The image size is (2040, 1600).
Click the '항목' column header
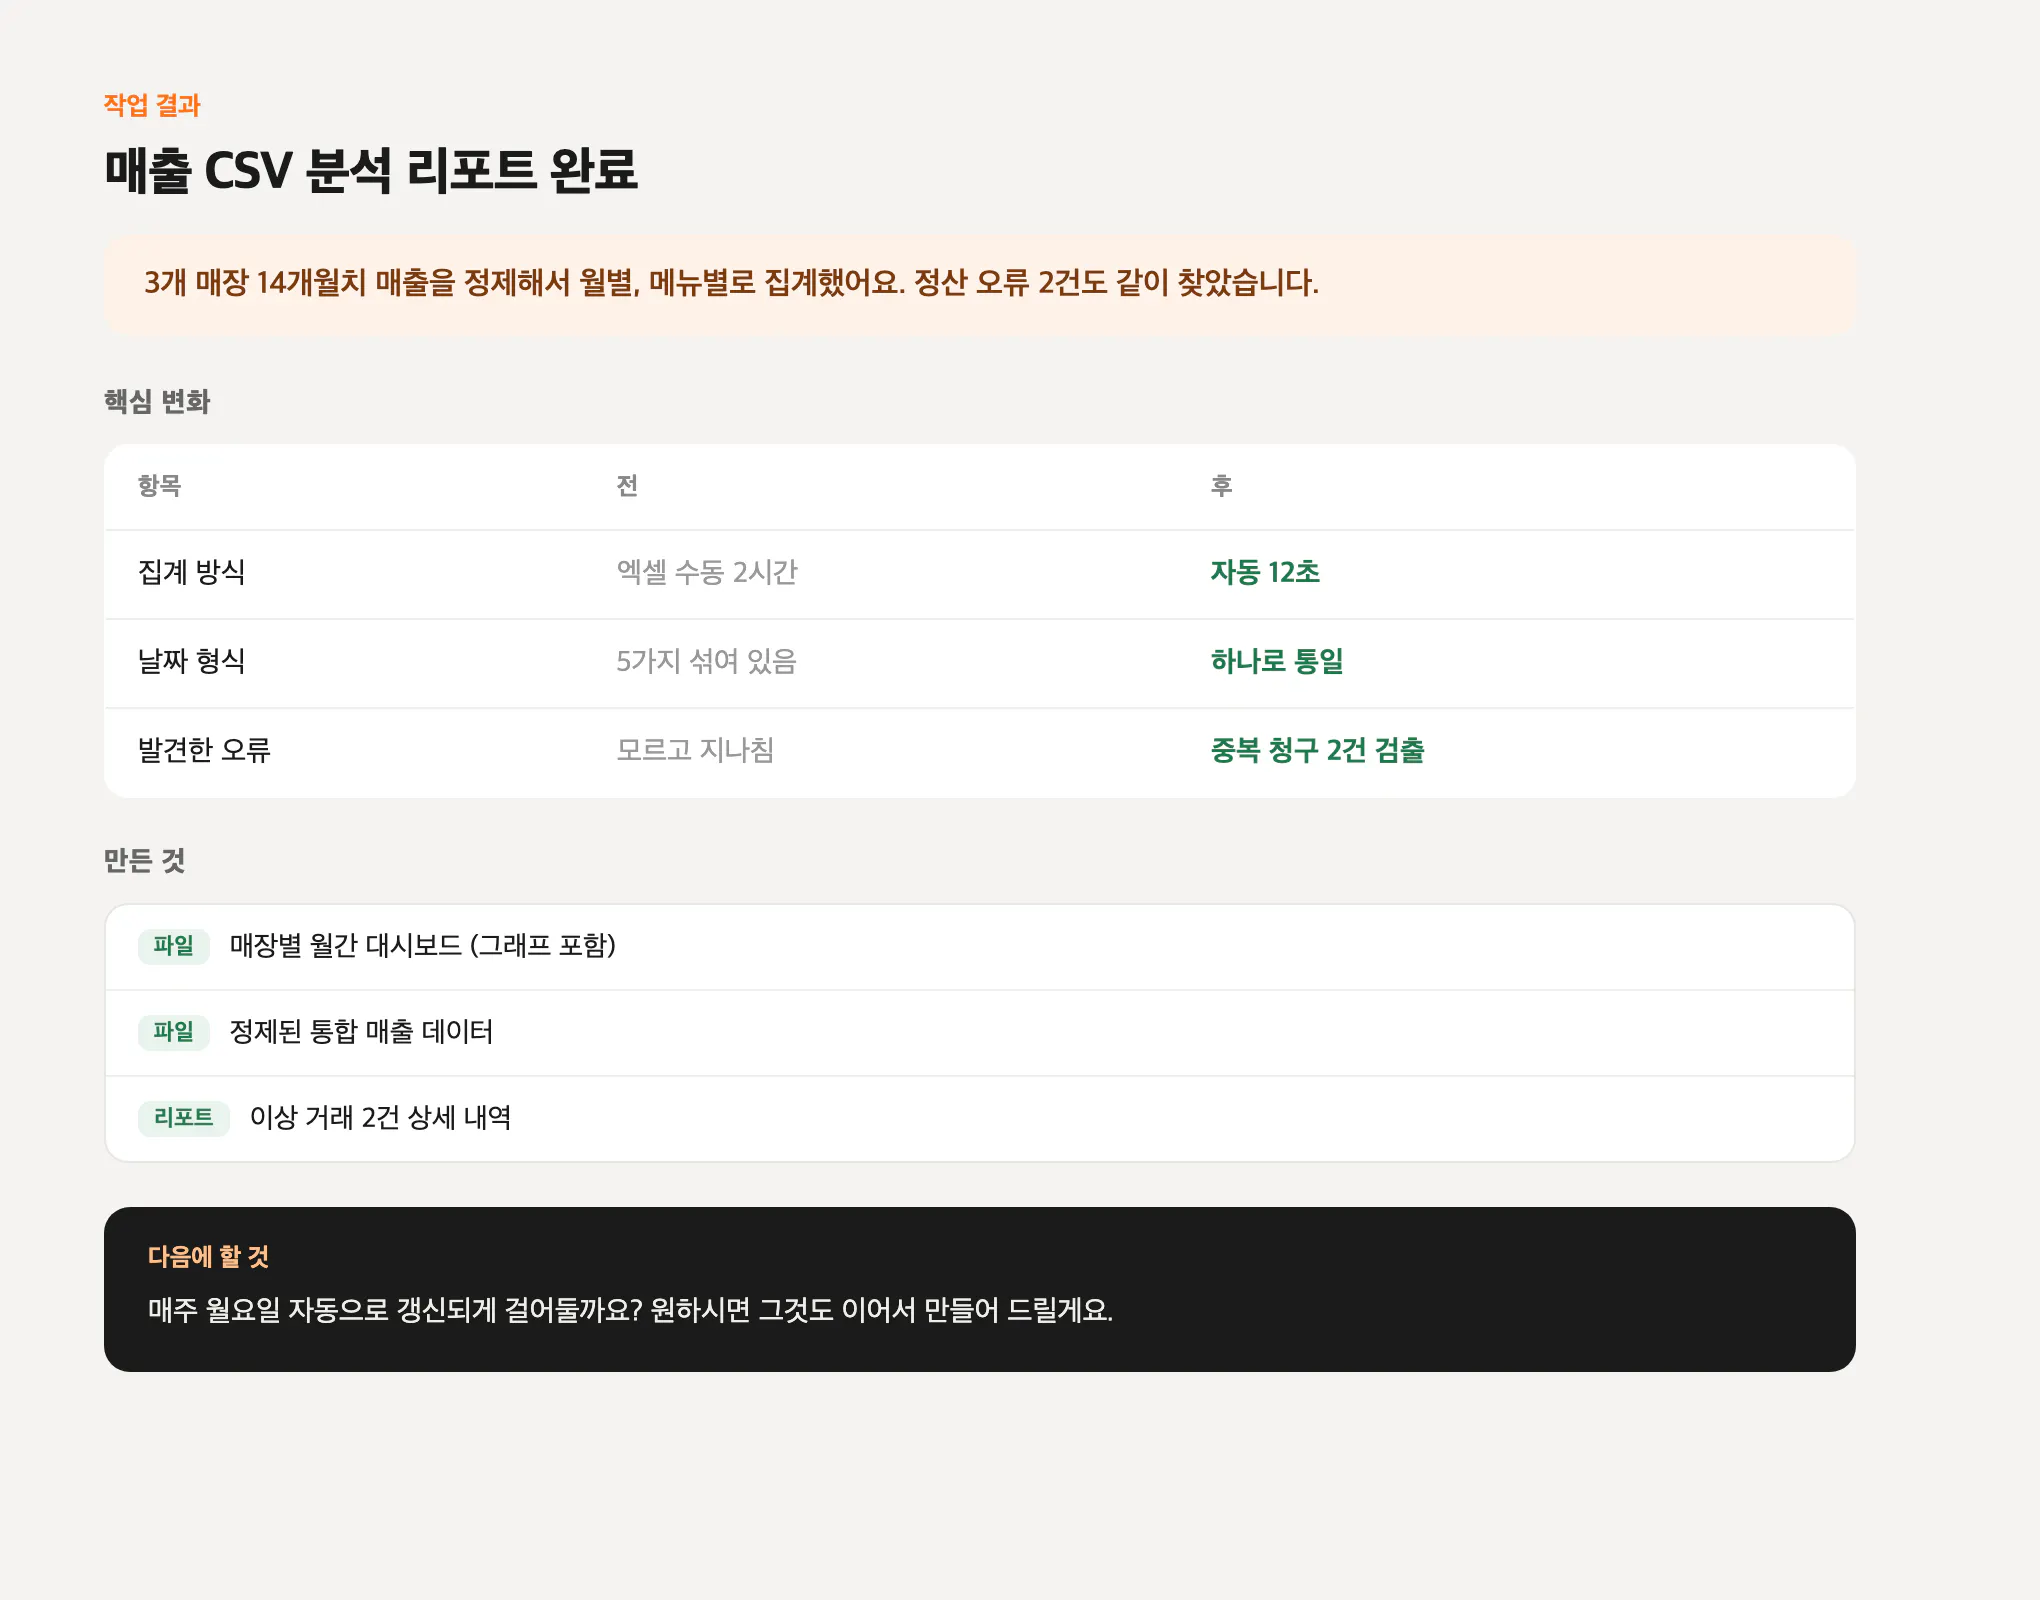point(160,486)
